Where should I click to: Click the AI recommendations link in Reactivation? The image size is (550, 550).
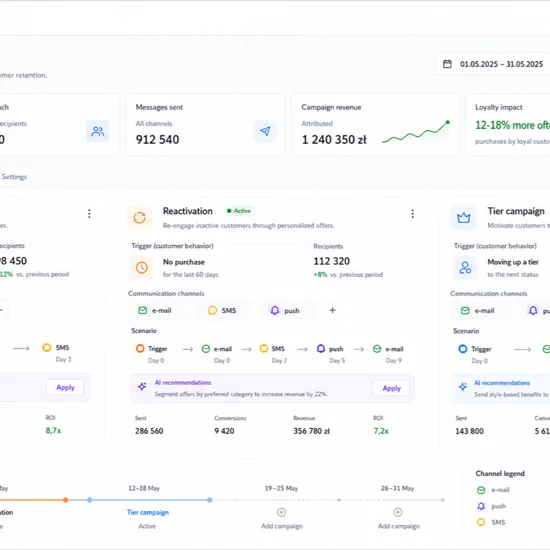pos(183,382)
